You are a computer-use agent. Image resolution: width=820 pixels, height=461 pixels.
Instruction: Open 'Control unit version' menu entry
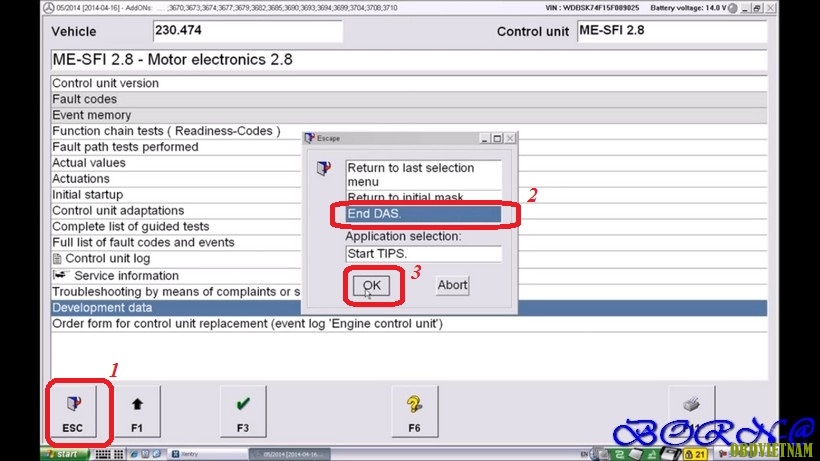point(409,83)
